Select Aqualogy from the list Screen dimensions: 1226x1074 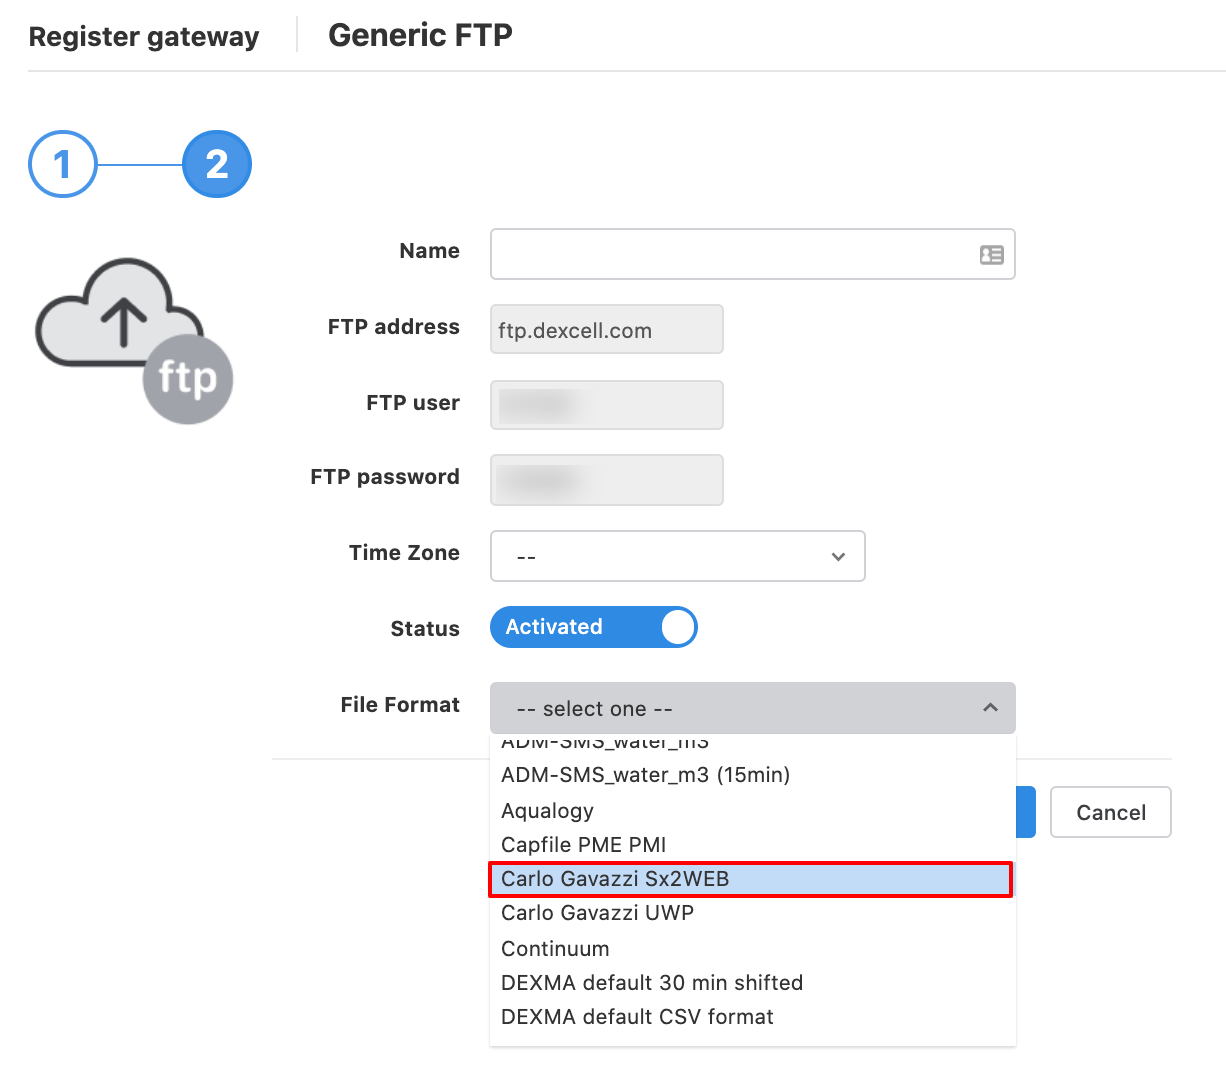[x=752, y=811]
